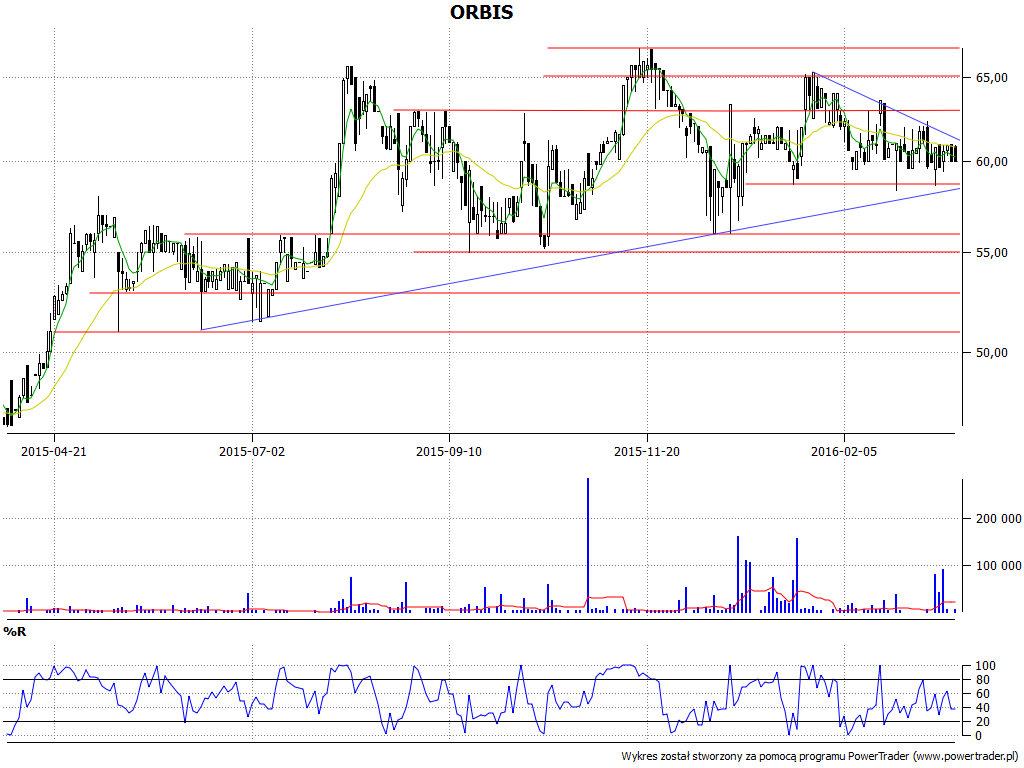The width and height of the screenshot is (1024, 768).
Task: Click the 200 000 volume axis label
Action: pyautogui.click(x=999, y=519)
